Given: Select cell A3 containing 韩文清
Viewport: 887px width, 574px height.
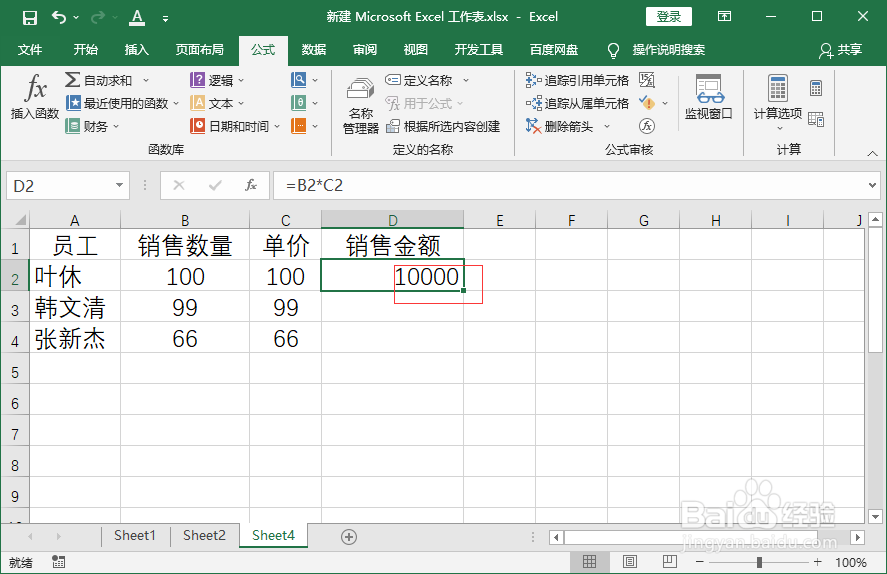Looking at the screenshot, I should (x=75, y=307).
